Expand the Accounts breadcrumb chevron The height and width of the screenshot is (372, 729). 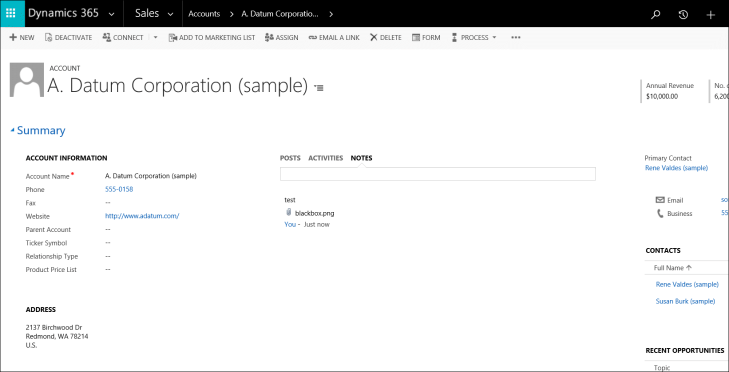(231, 14)
